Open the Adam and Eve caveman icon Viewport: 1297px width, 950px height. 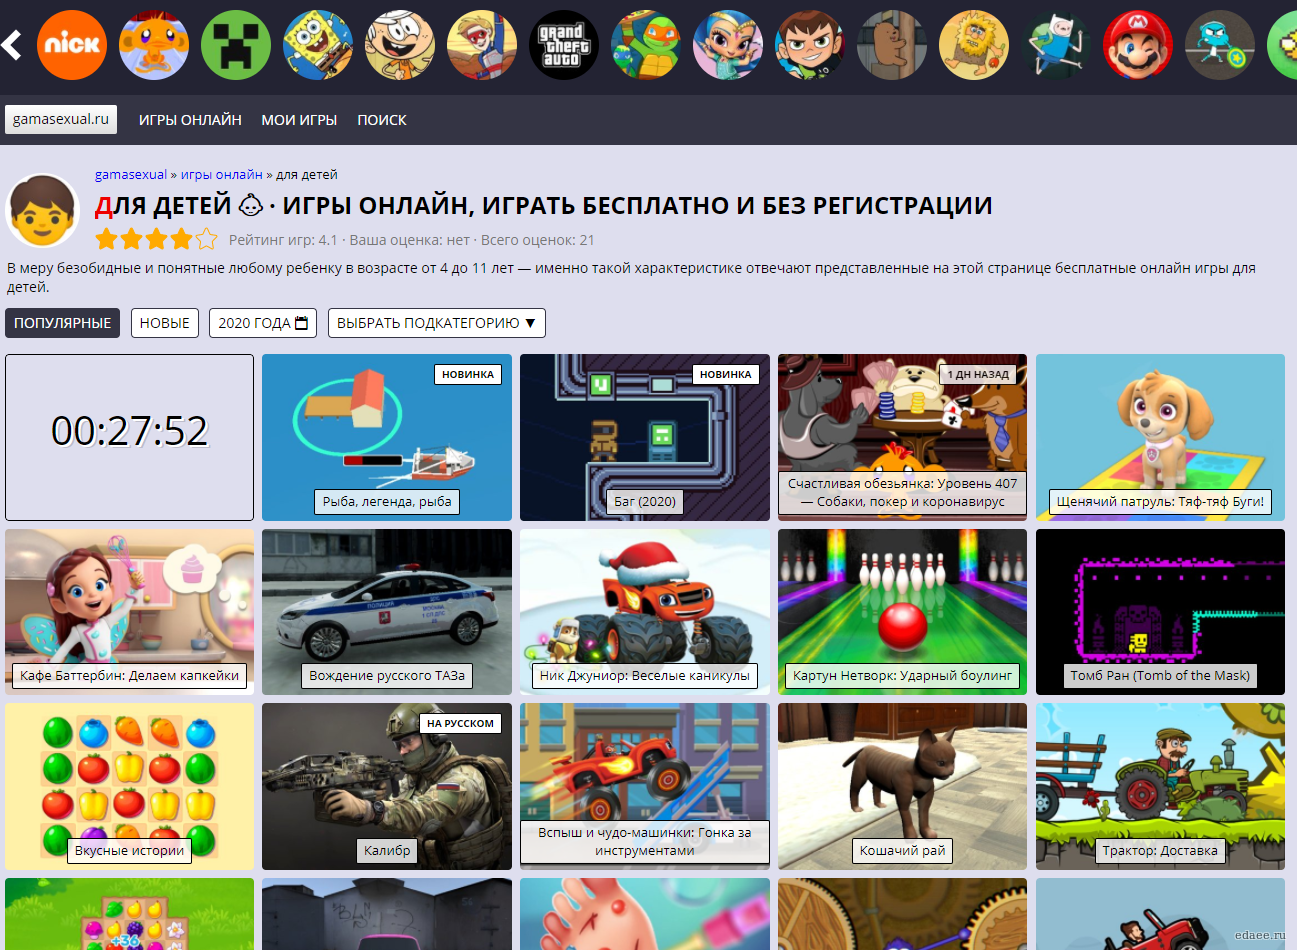974,45
